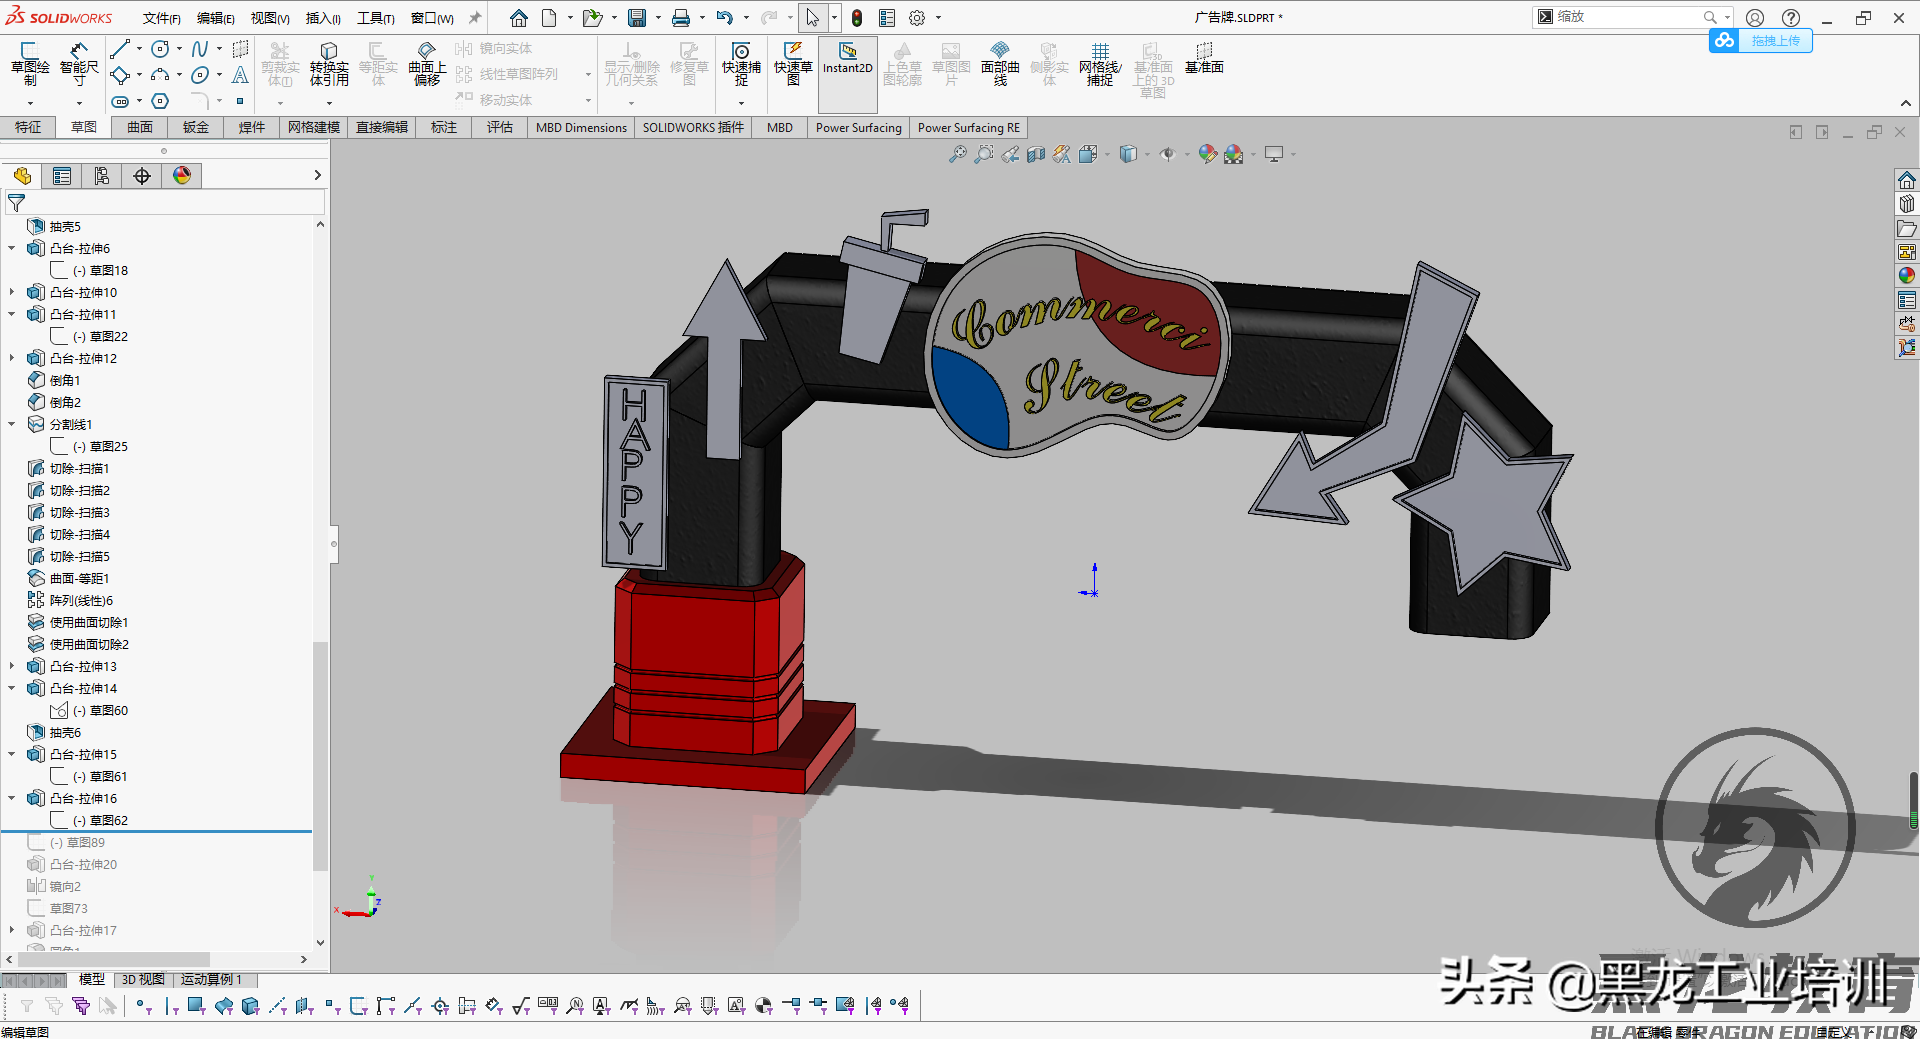Click inside the 缩放 search field
This screenshot has width=1920, height=1039.
pyautogui.click(x=1630, y=17)
